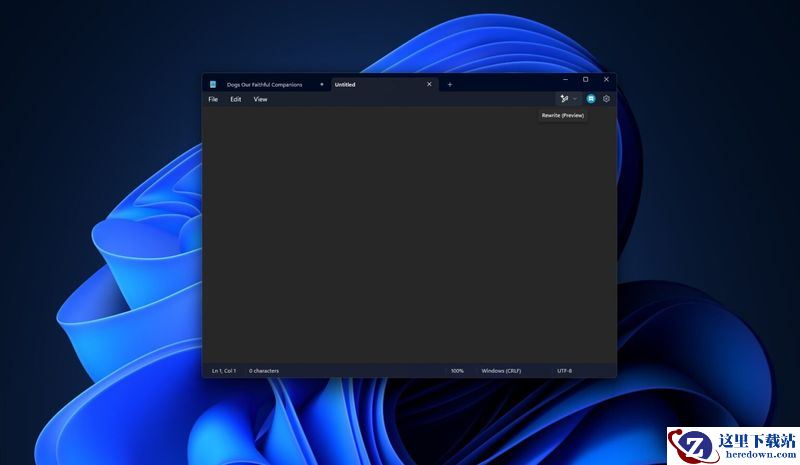Open the user account avatar
The image size is (800, 465).
[591, 99]
